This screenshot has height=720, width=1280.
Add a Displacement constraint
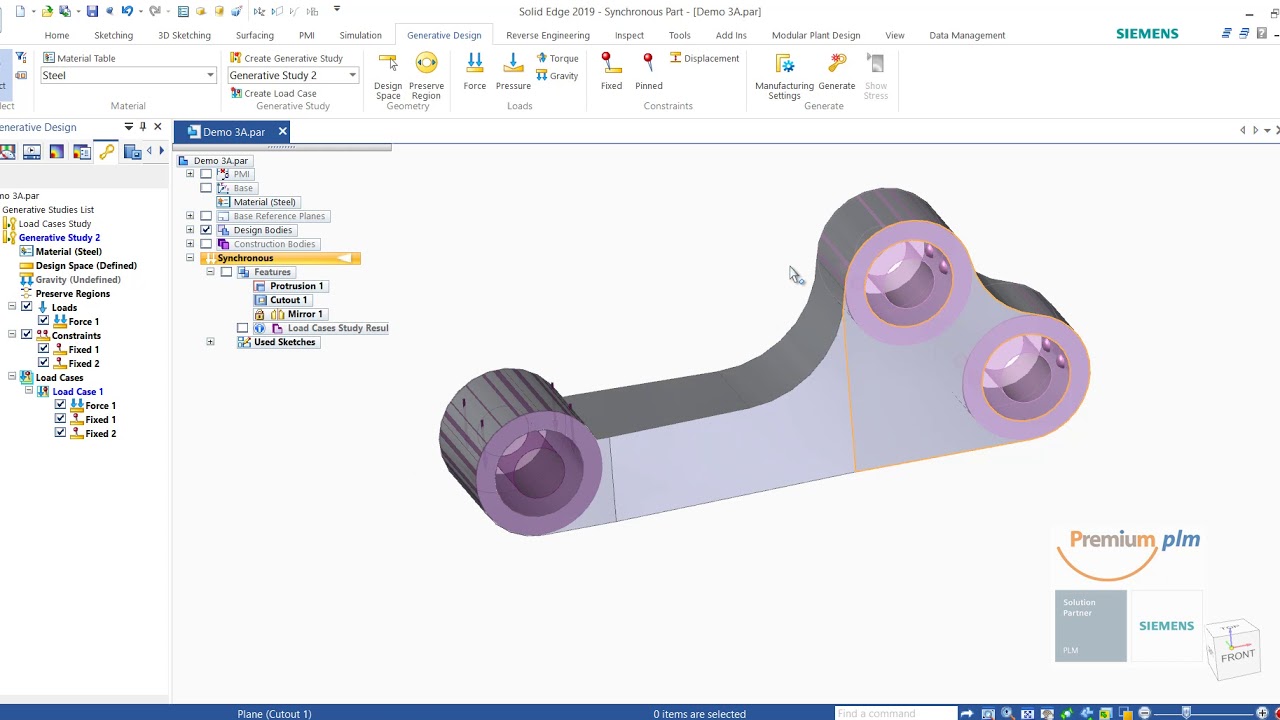click(x=705, y=58)
